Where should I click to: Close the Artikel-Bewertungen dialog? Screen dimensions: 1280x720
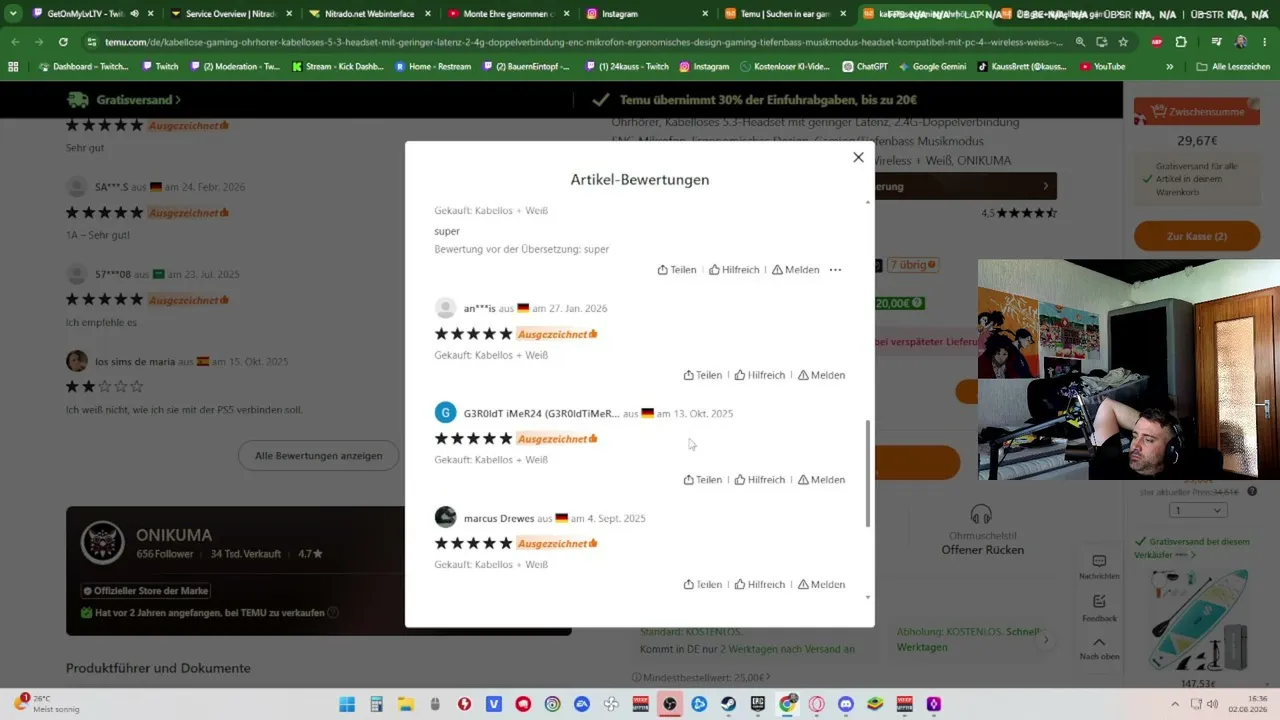(858, 157)
